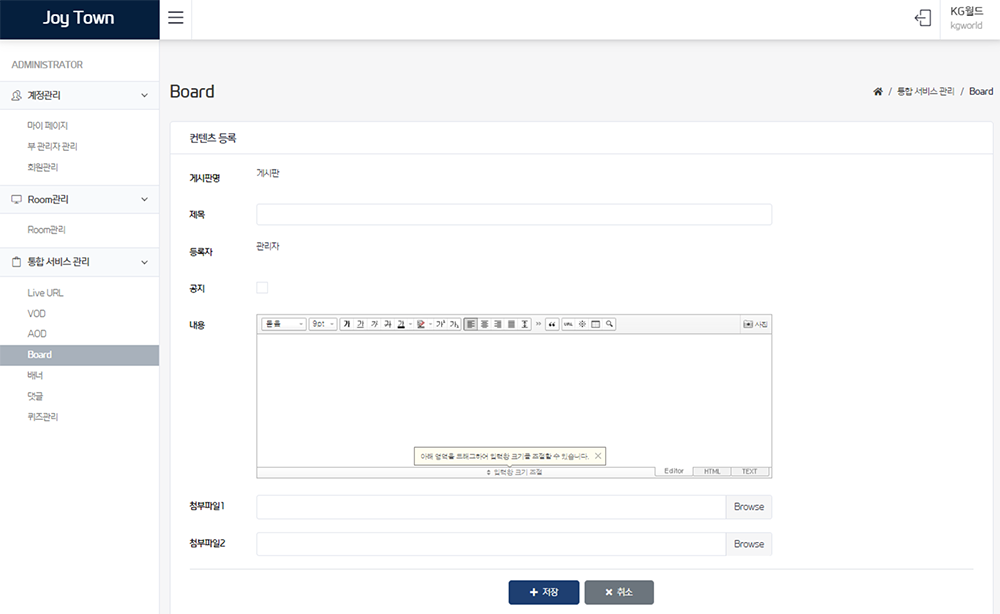Switch editor to HTML tab
Screen dimensions: 1000x614
(x=711, y=471)
